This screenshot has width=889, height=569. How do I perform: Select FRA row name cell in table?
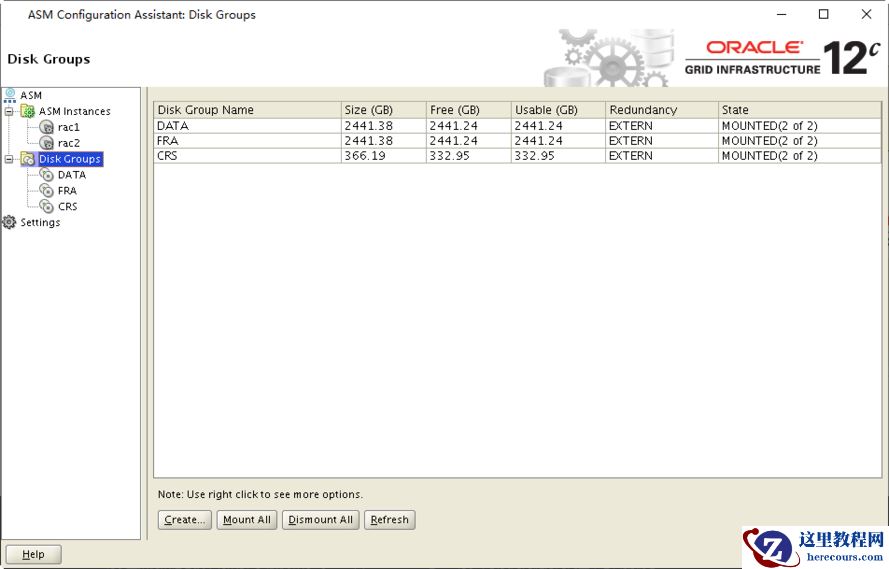point(247,141)
